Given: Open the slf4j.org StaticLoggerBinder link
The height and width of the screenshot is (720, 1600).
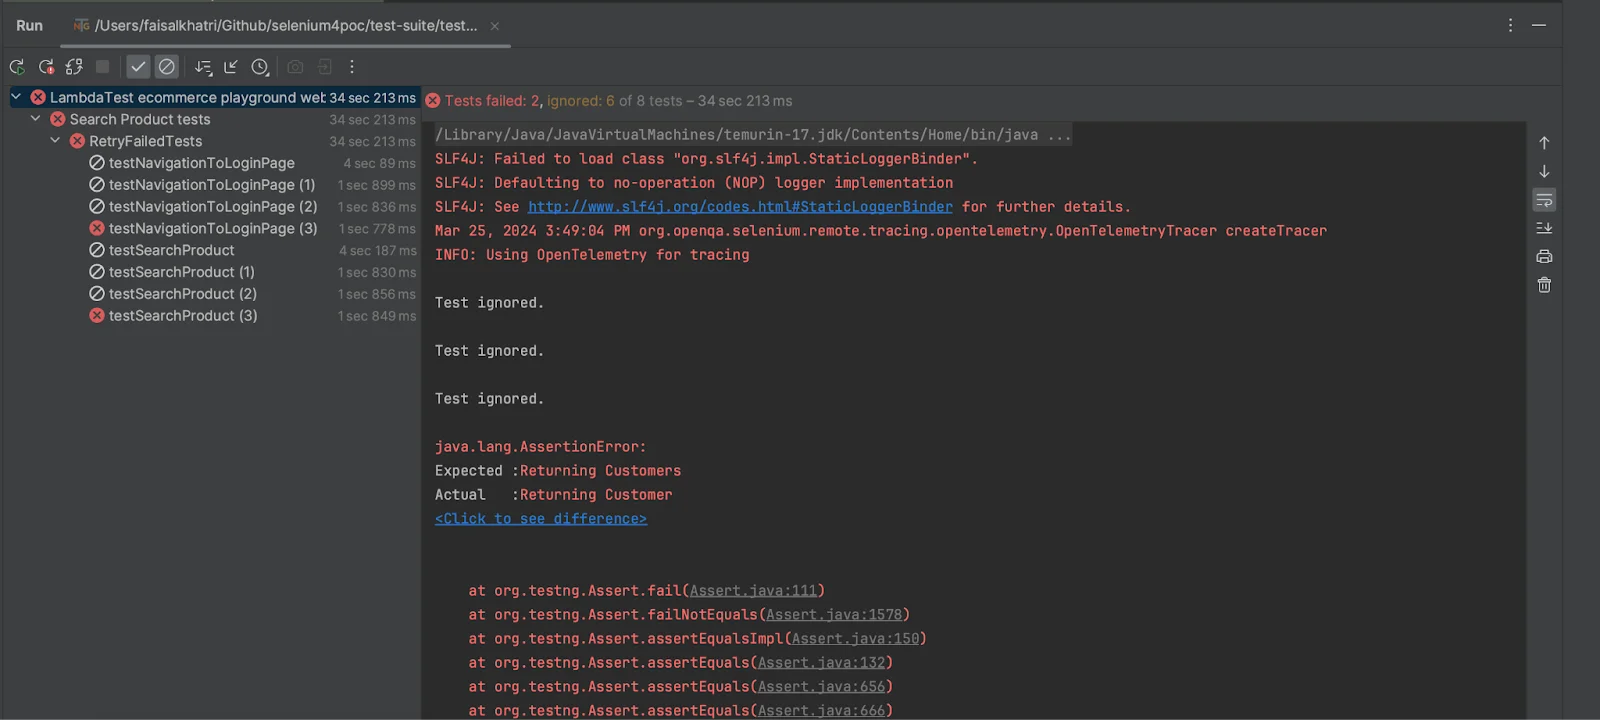Looking at the screenshot, I should (740, 207).
